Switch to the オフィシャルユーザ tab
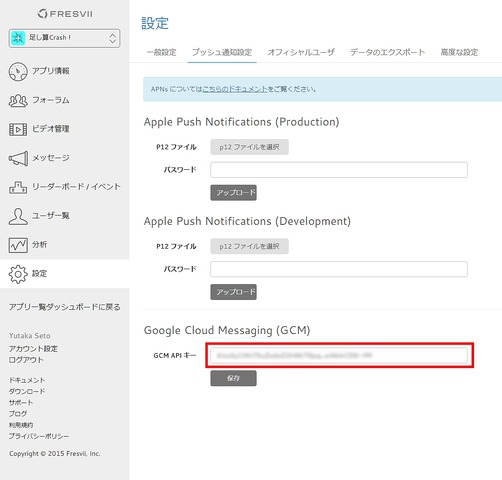Image resolution: width=502 pixels, height=480 pixels. pos(301,52)
